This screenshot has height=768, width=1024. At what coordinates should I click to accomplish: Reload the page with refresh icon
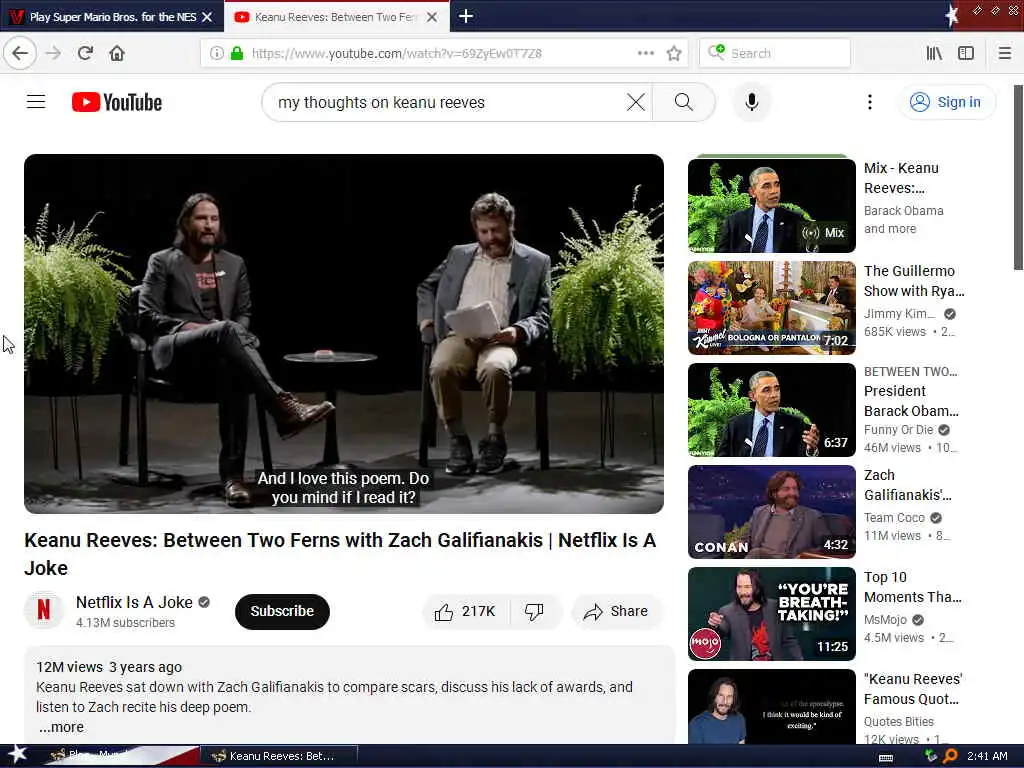[85, 53]
